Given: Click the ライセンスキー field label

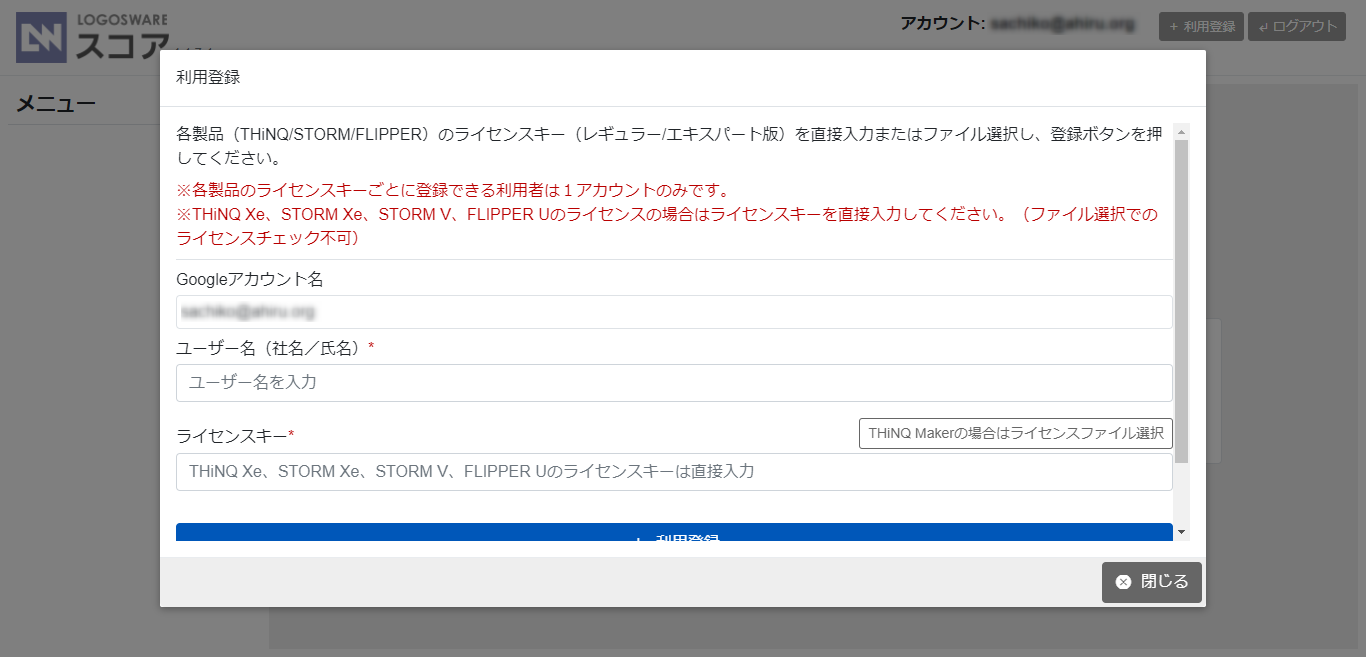Looking at the screenshot, I should click(x=232, y=435).
